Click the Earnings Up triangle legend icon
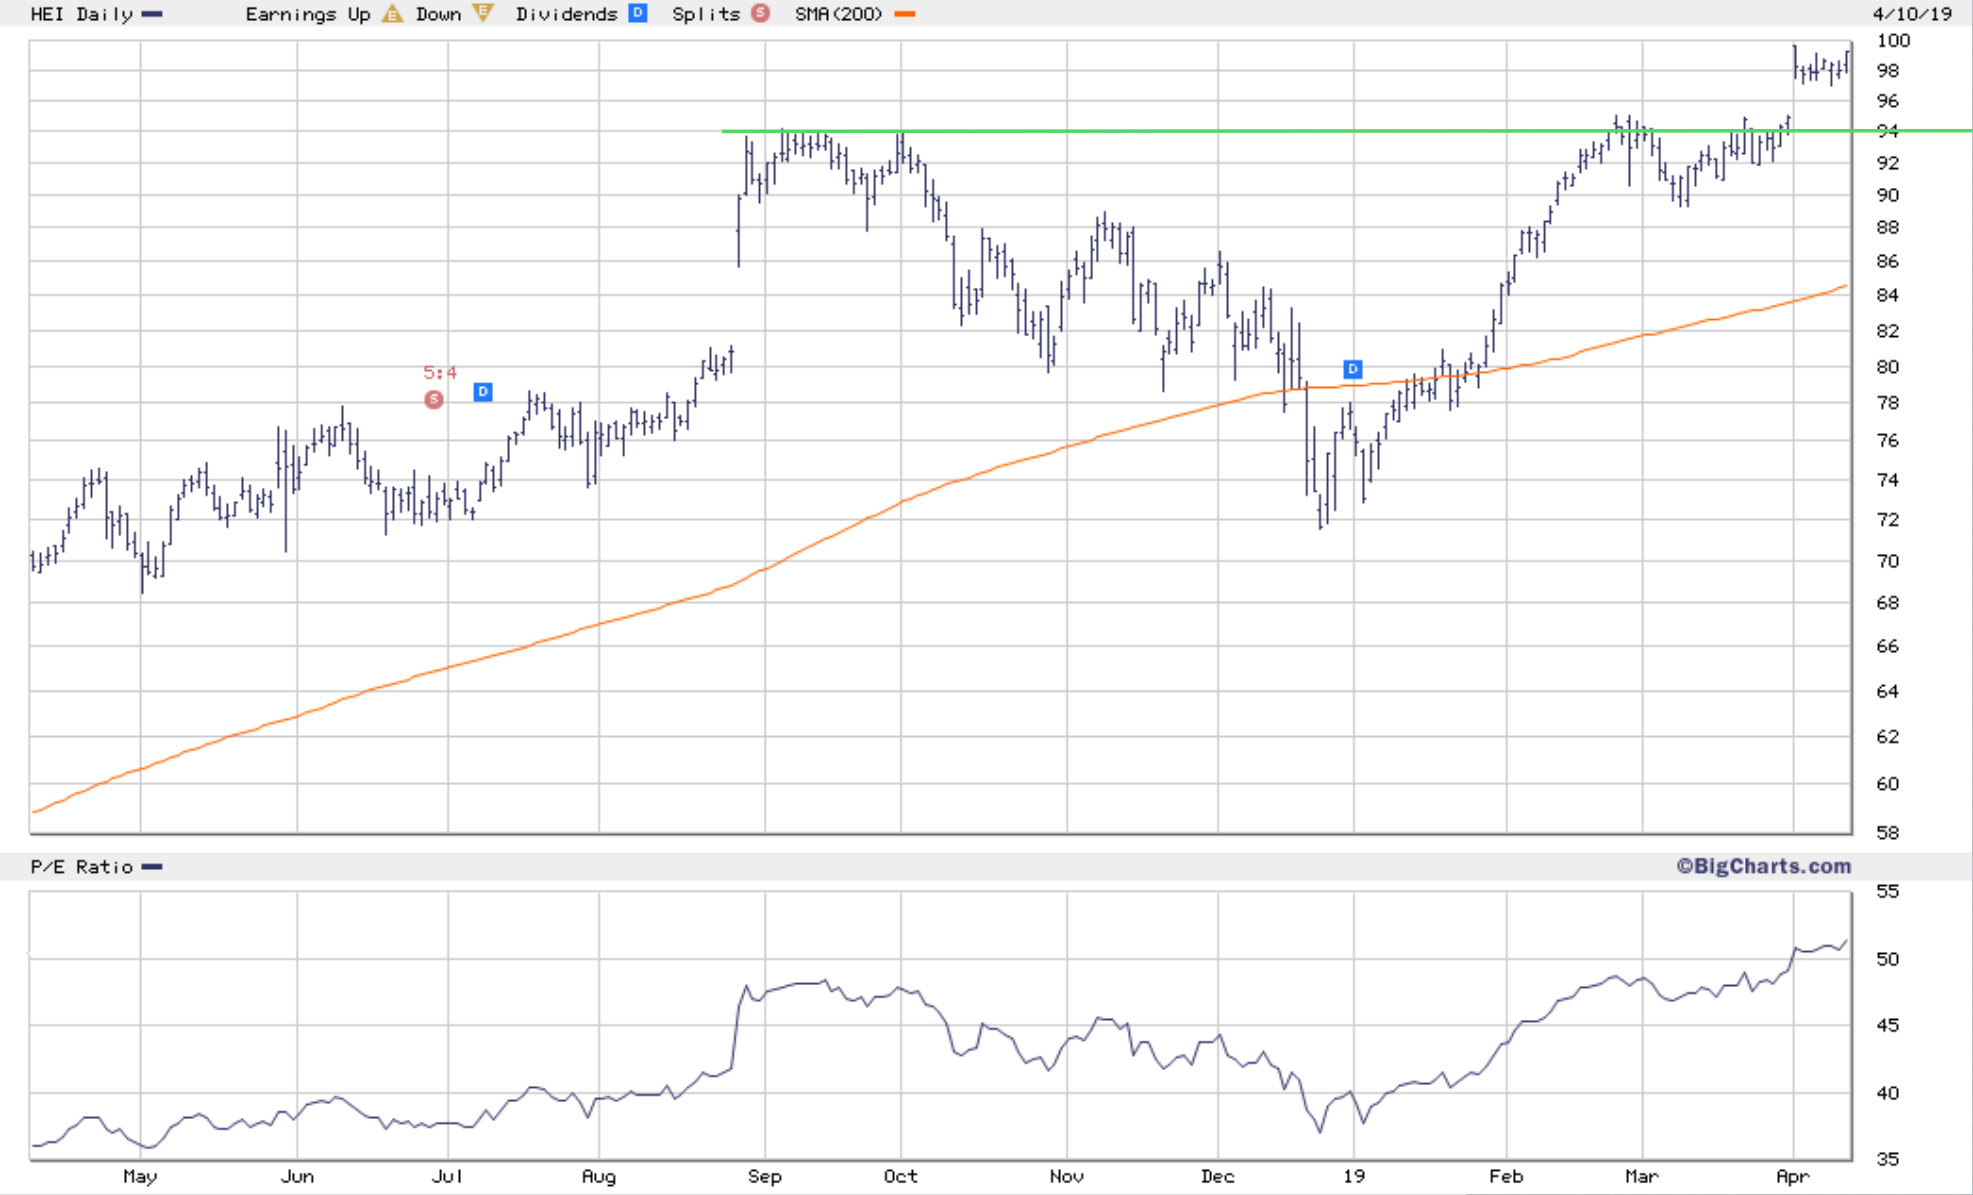 393,14
